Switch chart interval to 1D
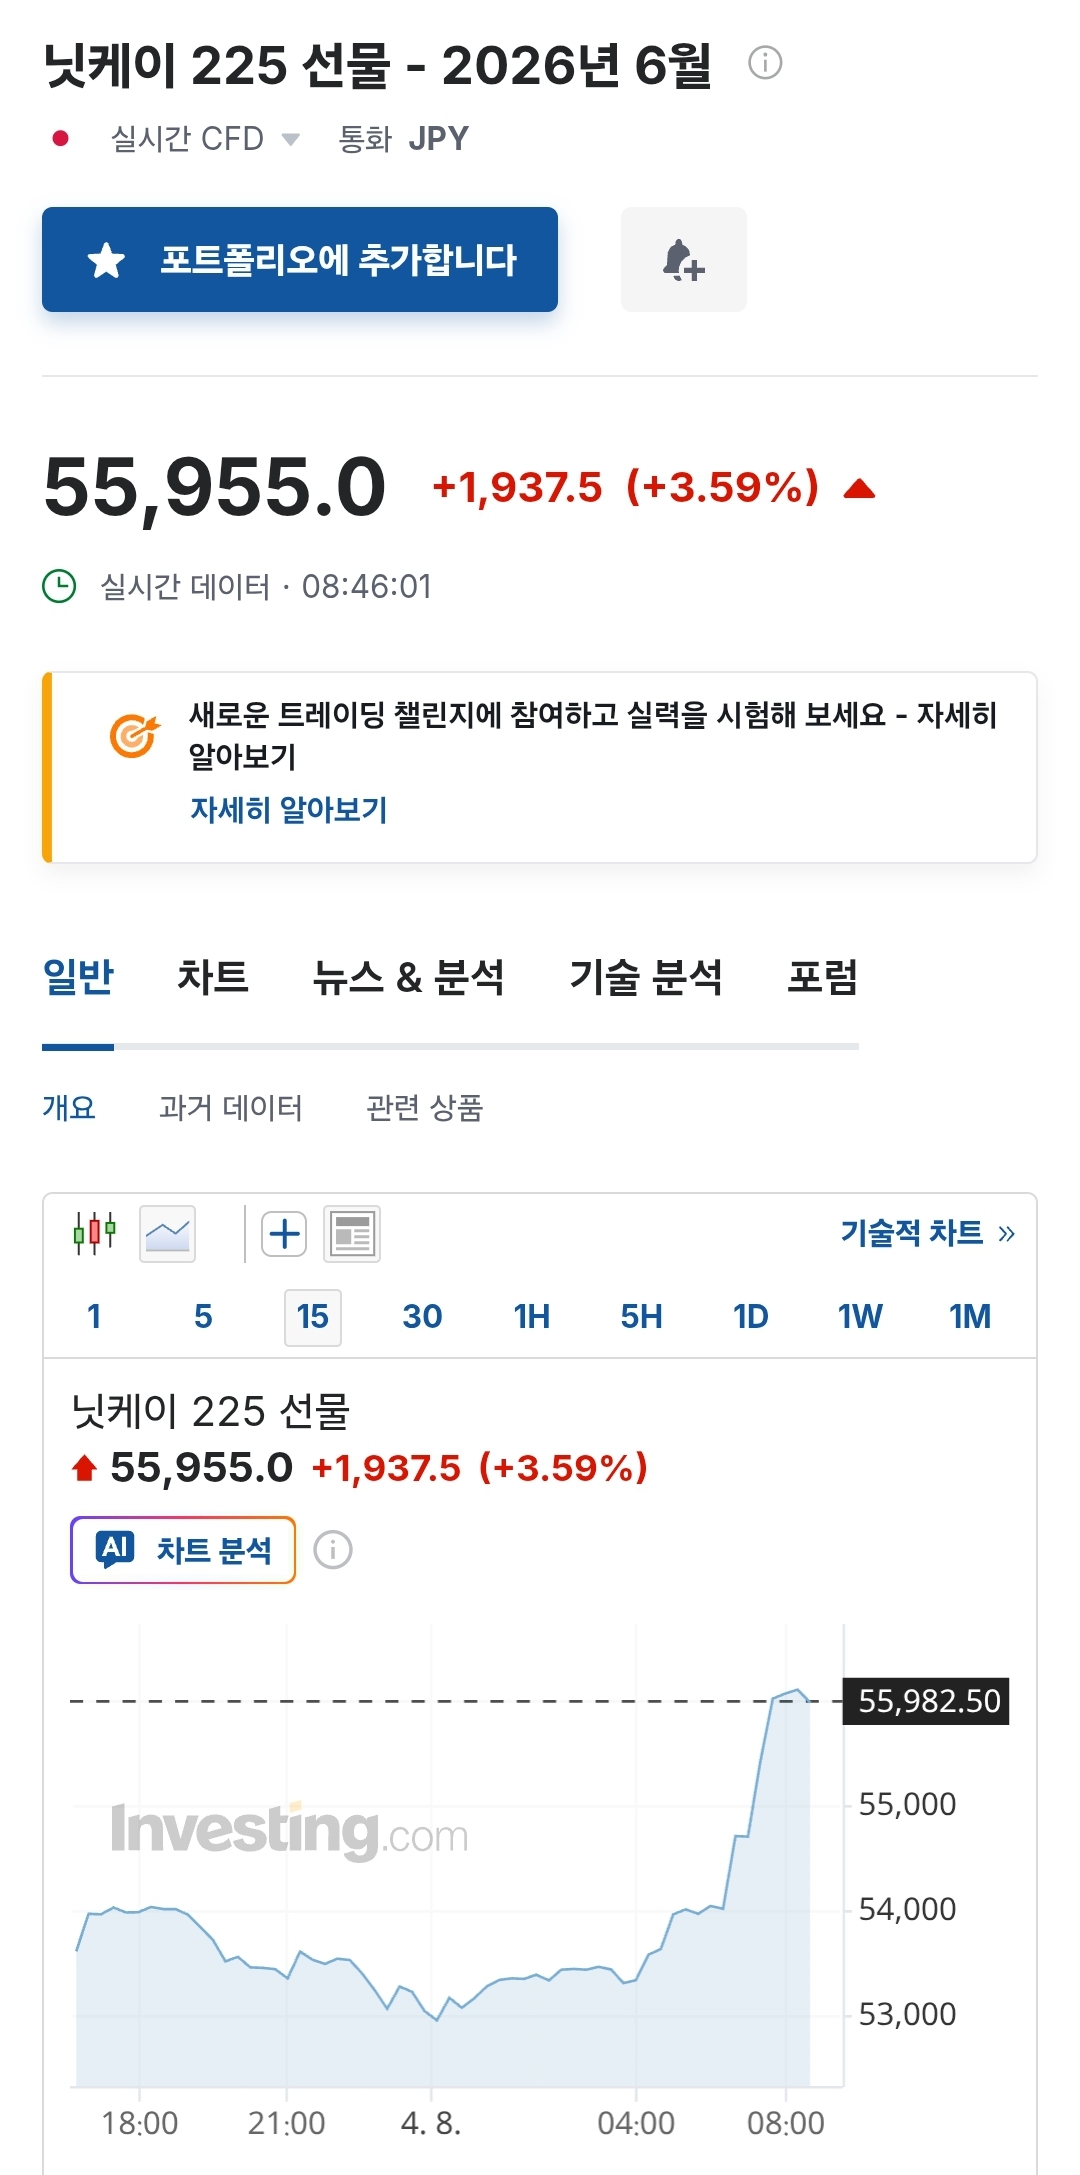1080x2175 pixels. click(x=750, y=1317)
